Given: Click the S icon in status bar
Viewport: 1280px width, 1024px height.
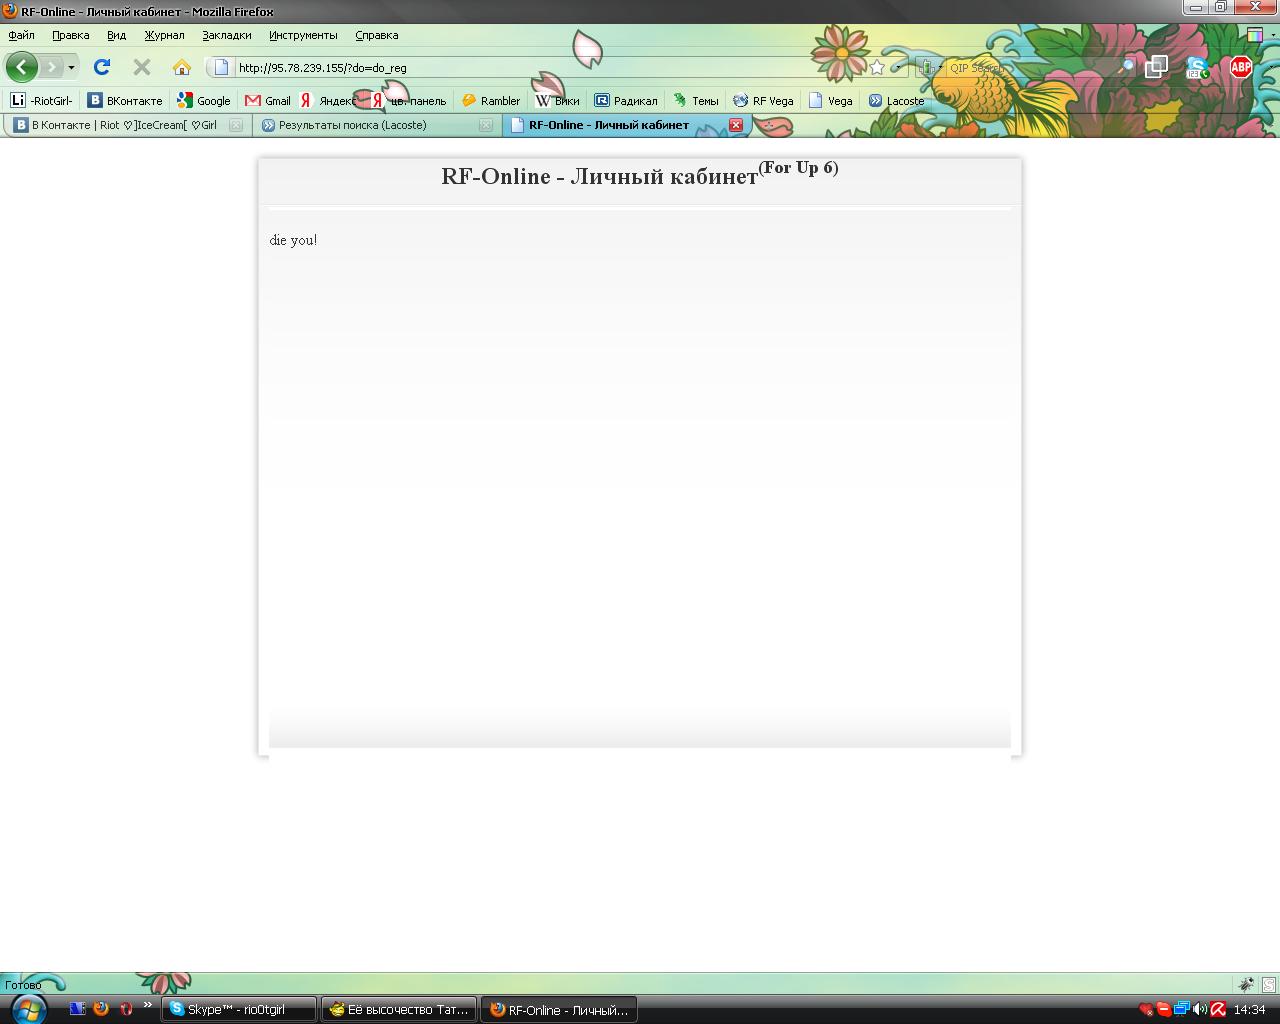Looking at the screenshot, I should click(x=1269, y=985).
